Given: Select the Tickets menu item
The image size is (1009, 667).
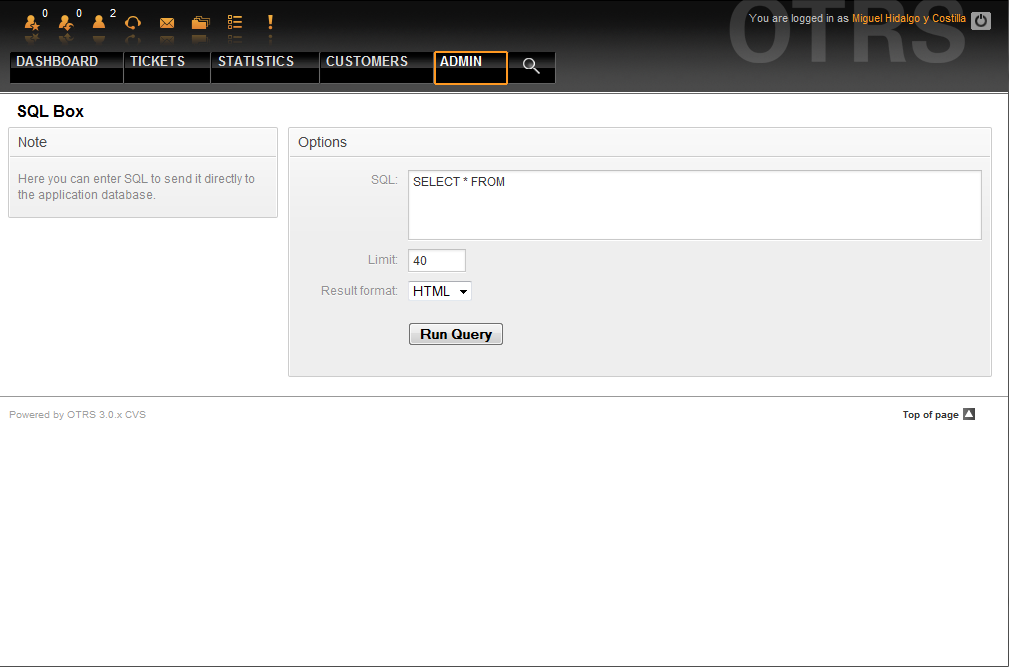Looking at the screenshot, I should tap(158, 62).
